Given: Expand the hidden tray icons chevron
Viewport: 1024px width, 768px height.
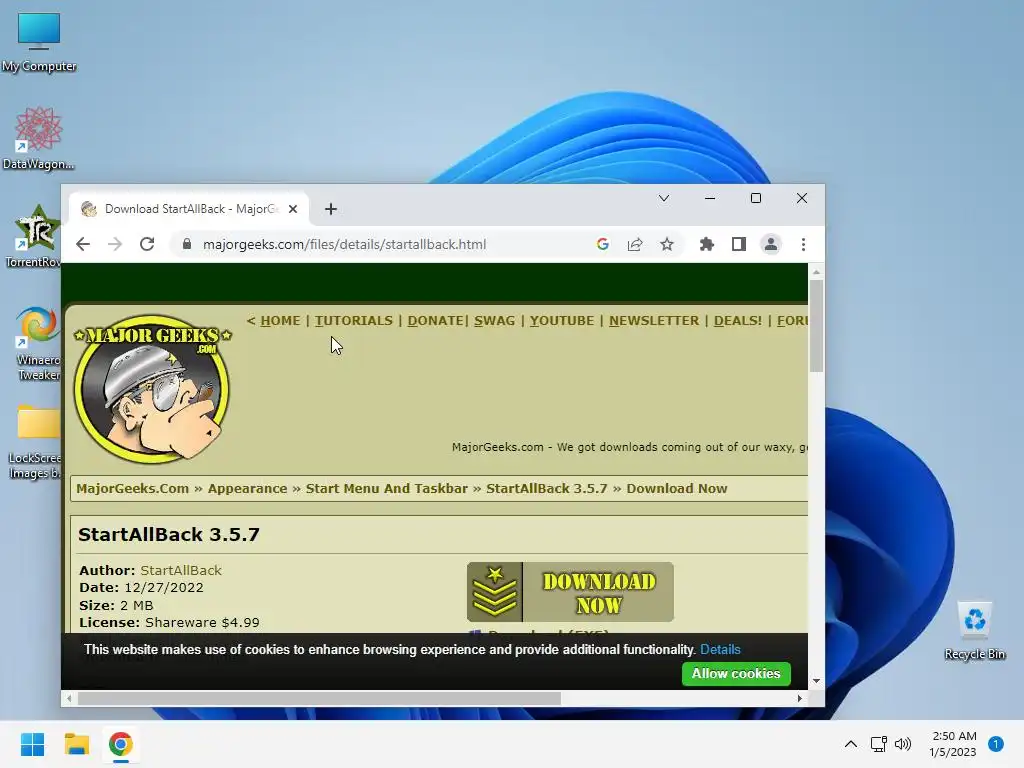Looking at the screenshot, I should pos(850,744).
